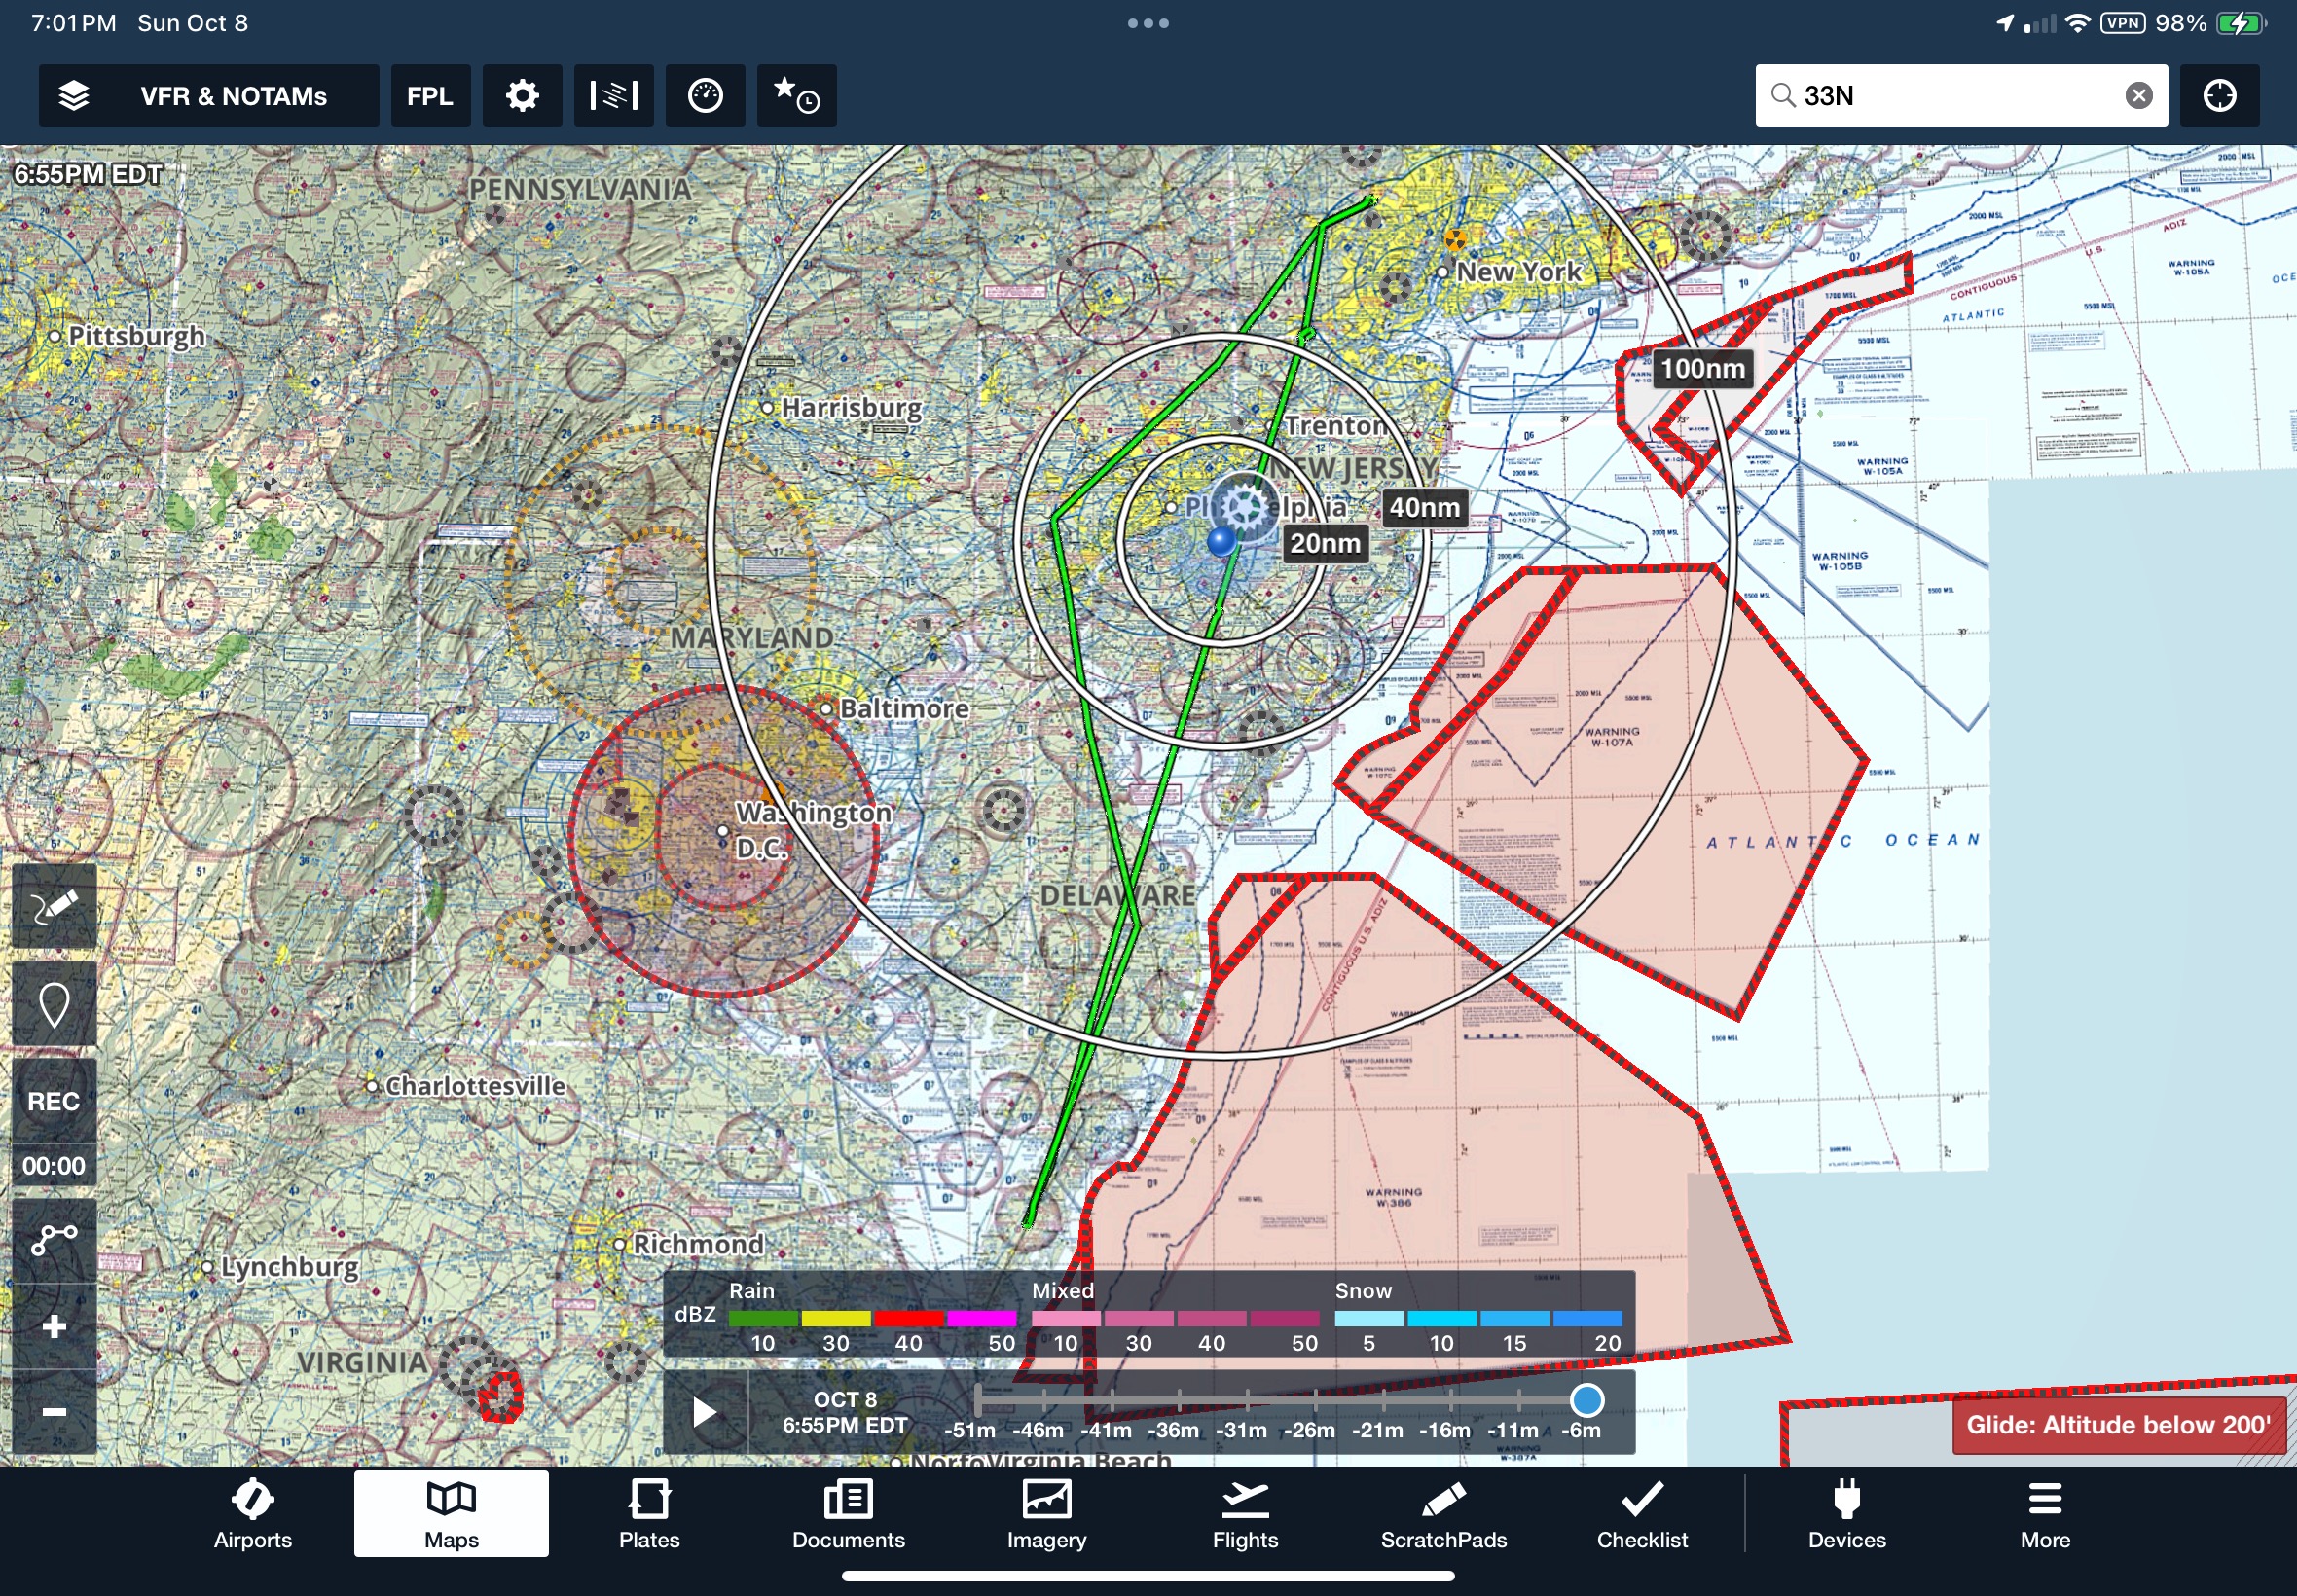Toggle the profile view strip button
Image resolution: width=2297 pixels, height=1596 pixels.
[x=613, y=96]
